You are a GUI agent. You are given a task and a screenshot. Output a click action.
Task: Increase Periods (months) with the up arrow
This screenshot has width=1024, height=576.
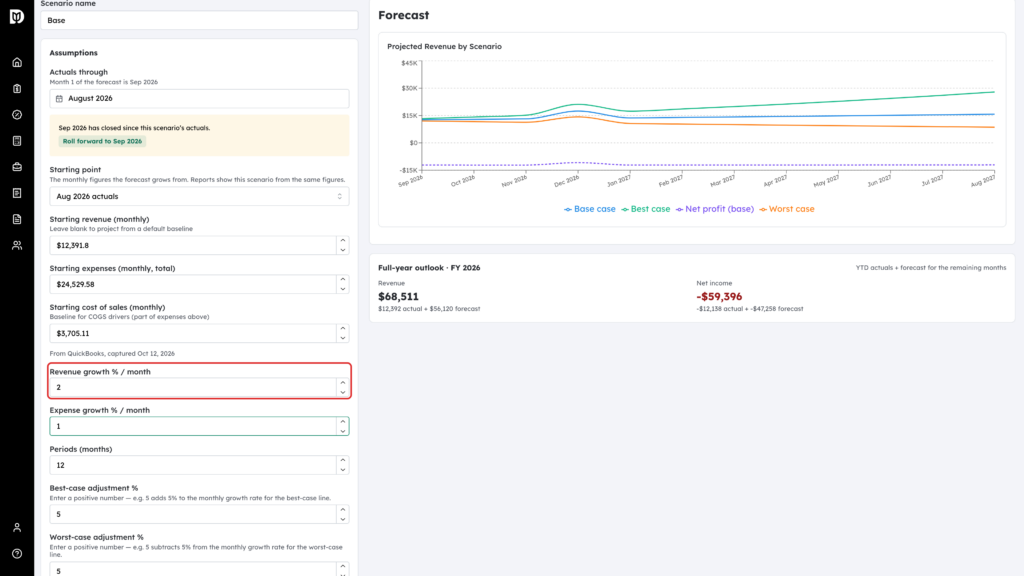343,460
